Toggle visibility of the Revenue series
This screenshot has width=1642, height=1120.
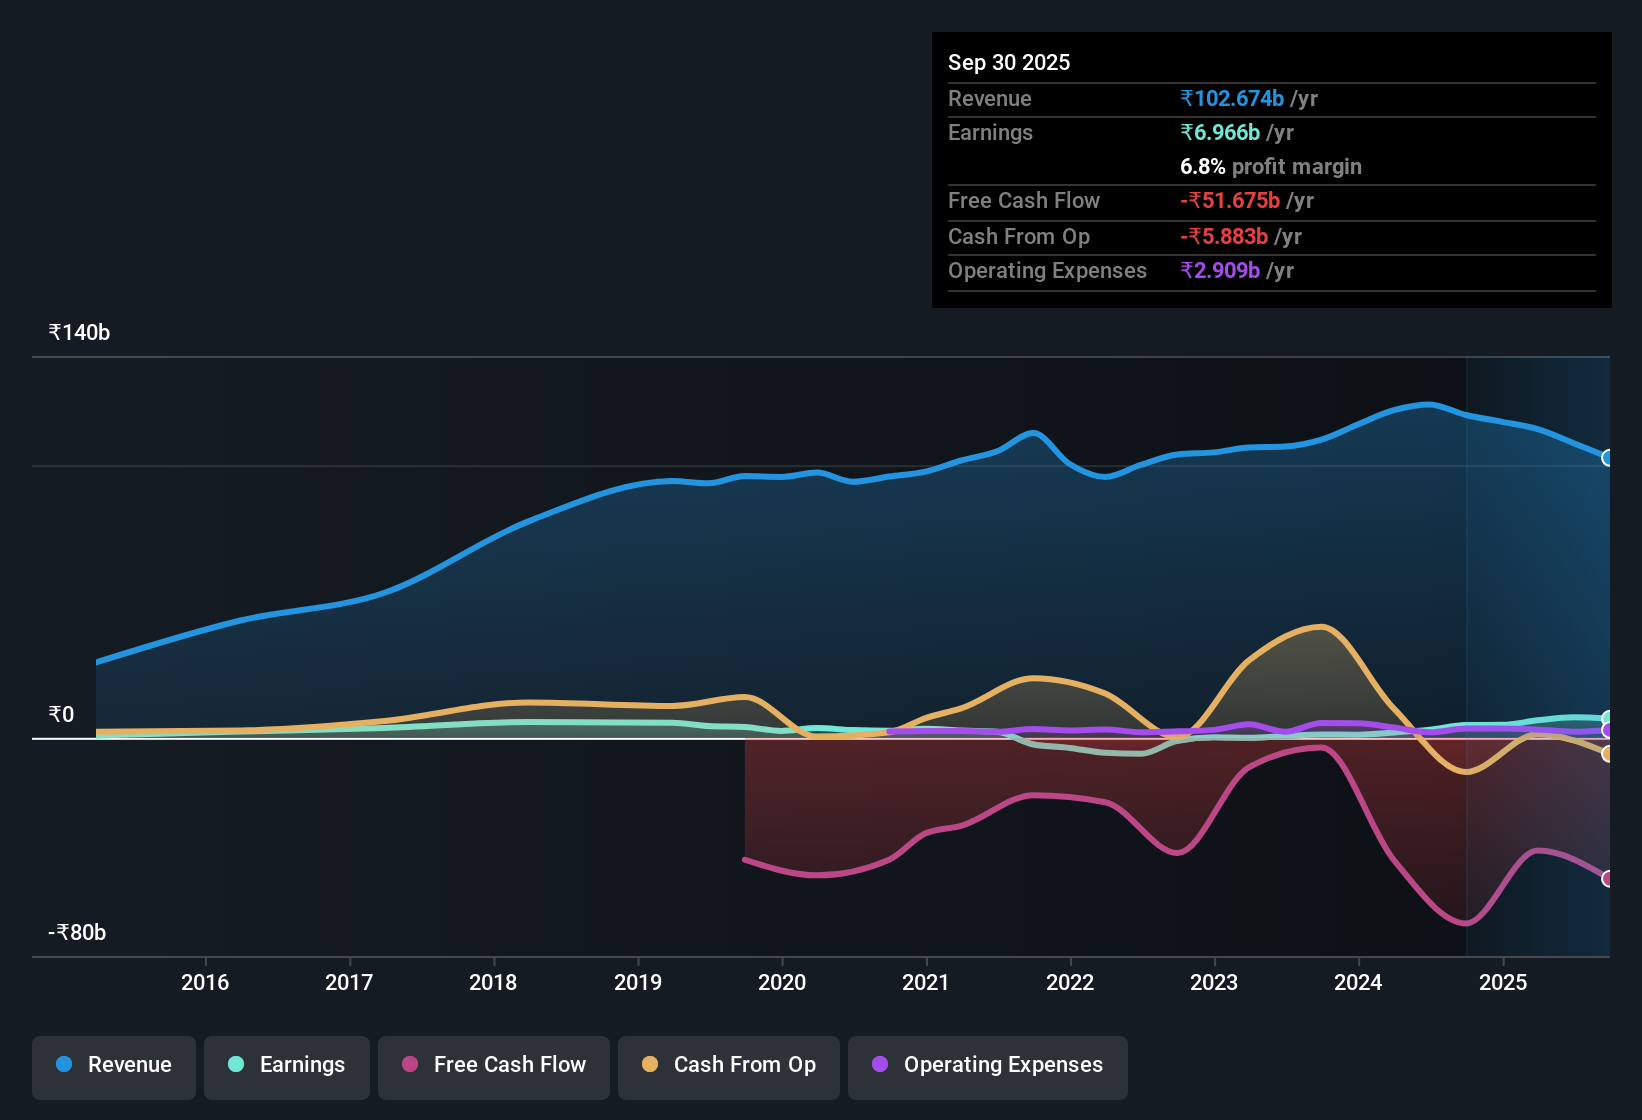pyautogui.click(x=113, y=1066)
